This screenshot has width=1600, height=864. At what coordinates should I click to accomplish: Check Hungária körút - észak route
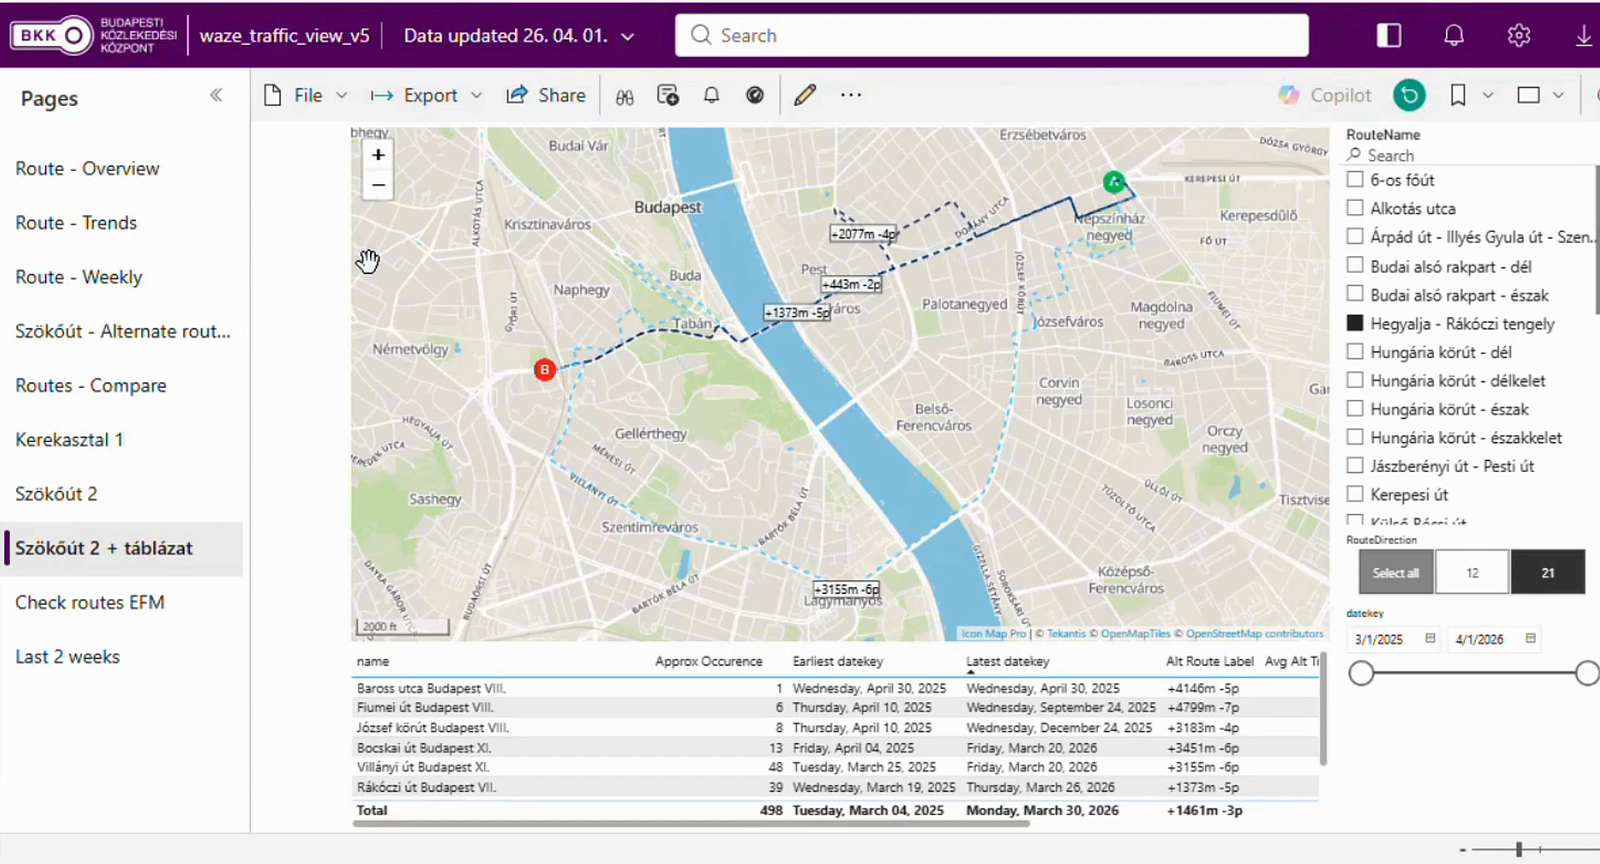pyautogui.click(x=1355, y=408)
